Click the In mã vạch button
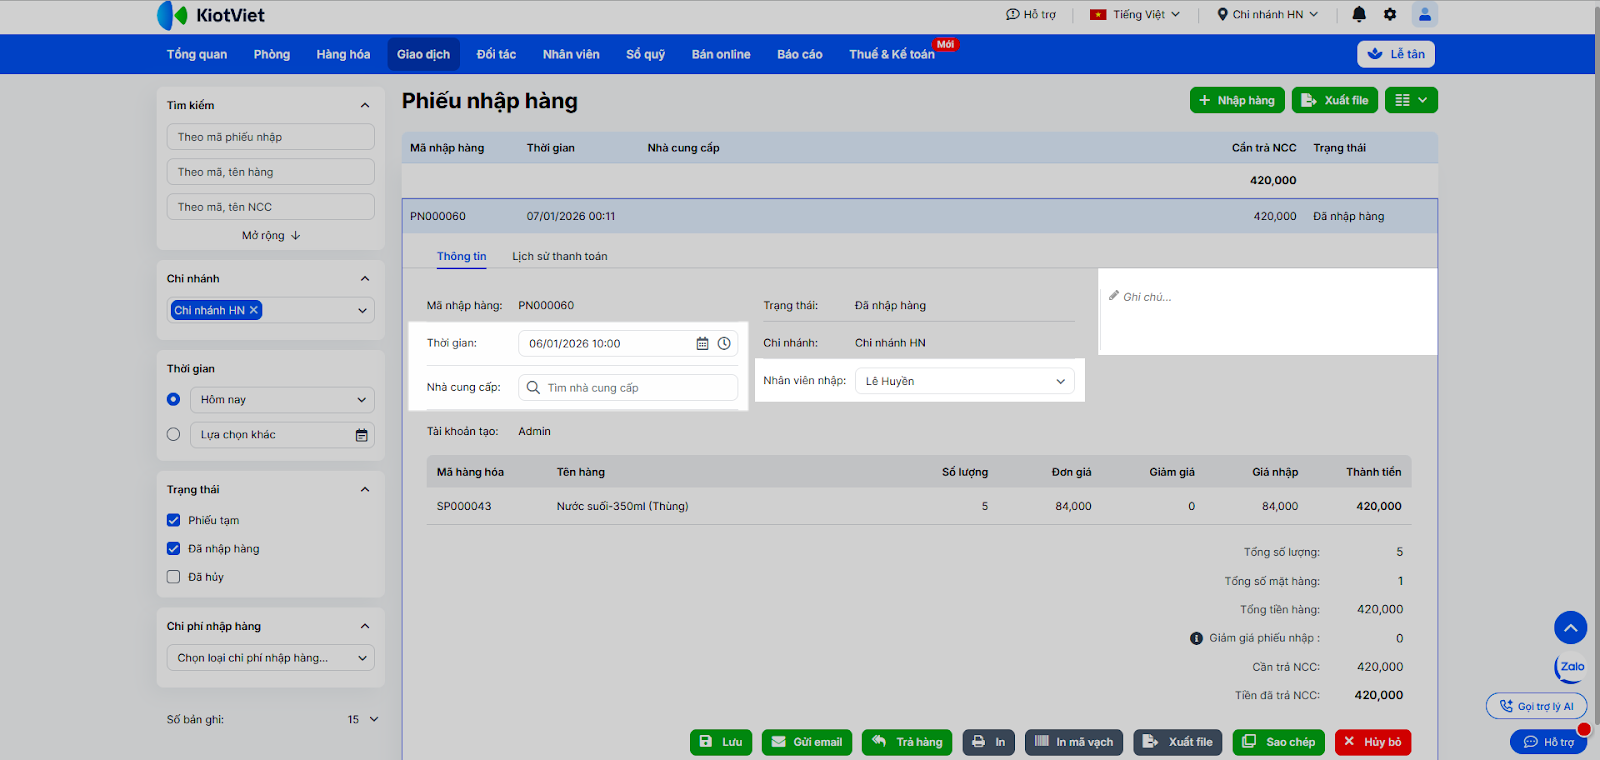Screen dimensions: 1600x760 click(1074, 742)
